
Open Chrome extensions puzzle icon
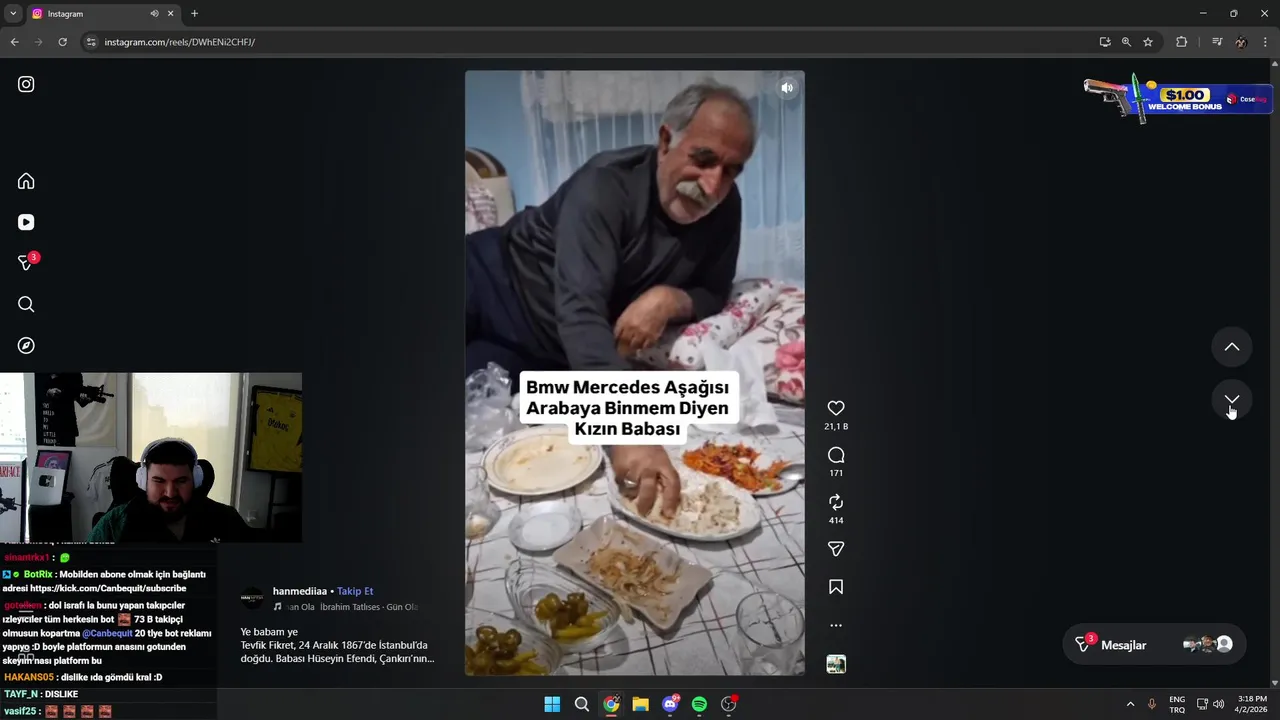1181,42
